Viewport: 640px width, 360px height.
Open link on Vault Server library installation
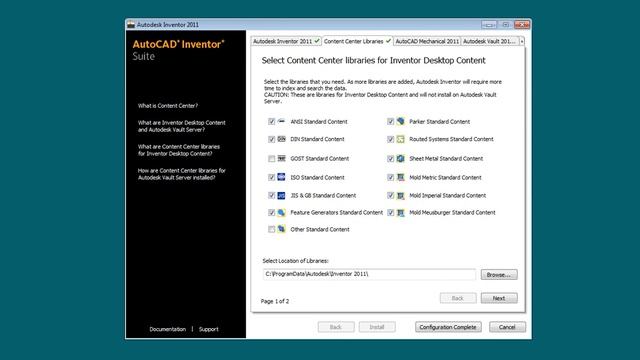click(x=182, y=174)
